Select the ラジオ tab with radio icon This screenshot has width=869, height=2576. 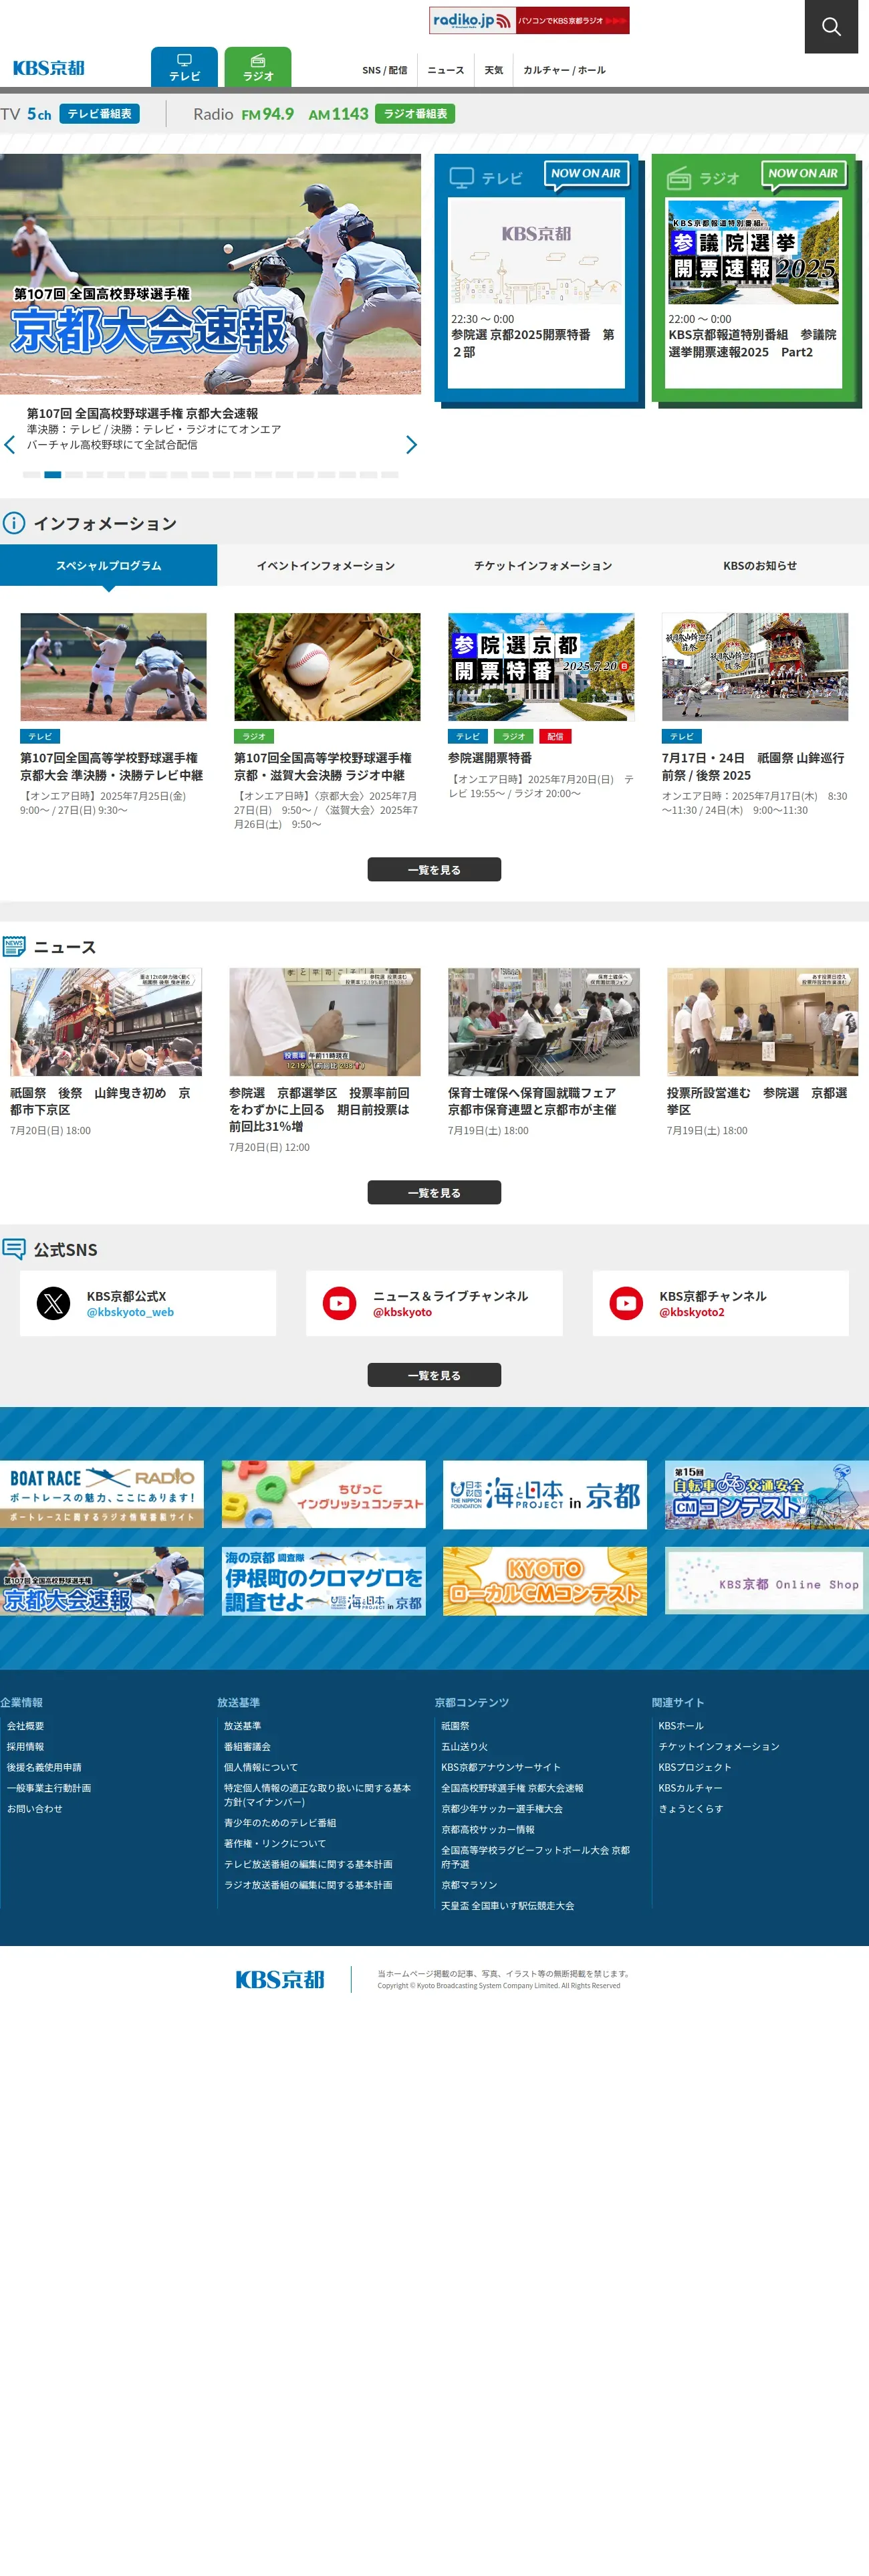(258, 67)
